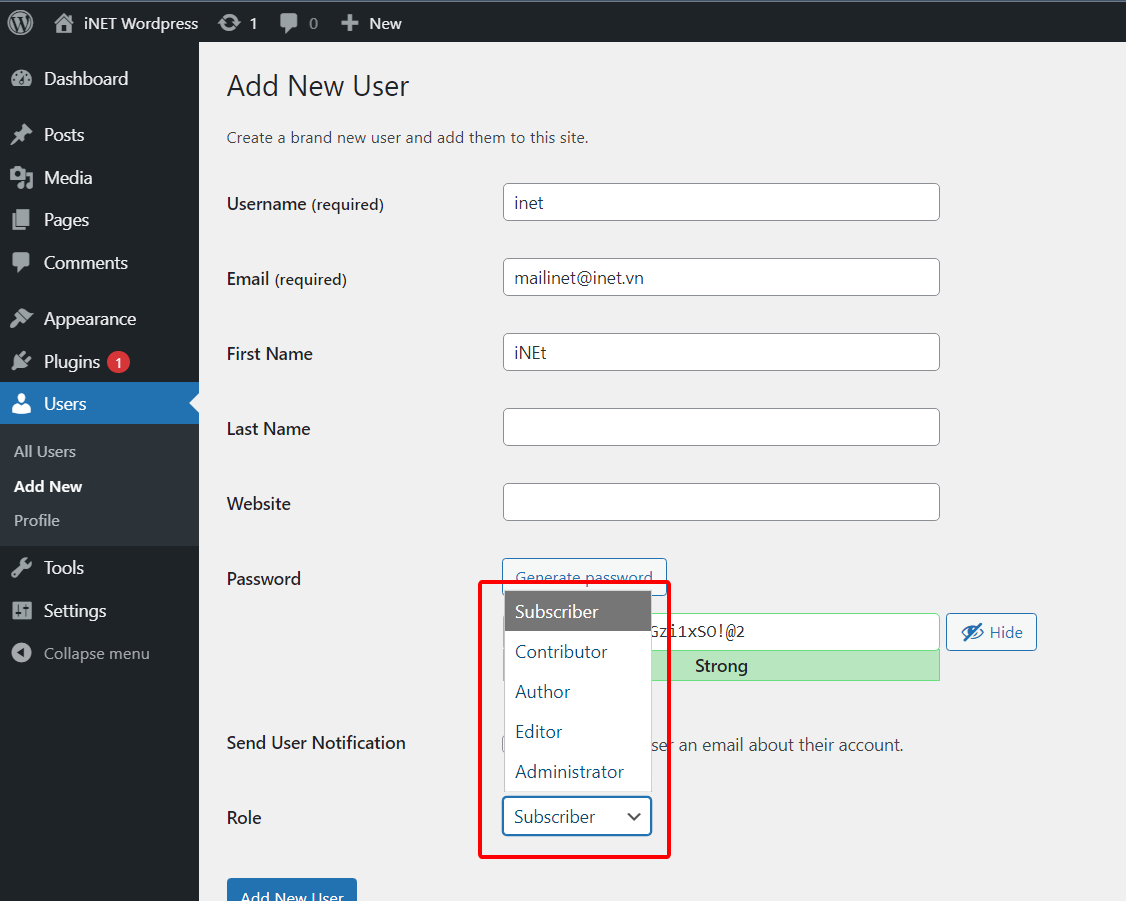Click the plus icon next to New
Screen dimensions: 1126x901
[x=349, y=23]
